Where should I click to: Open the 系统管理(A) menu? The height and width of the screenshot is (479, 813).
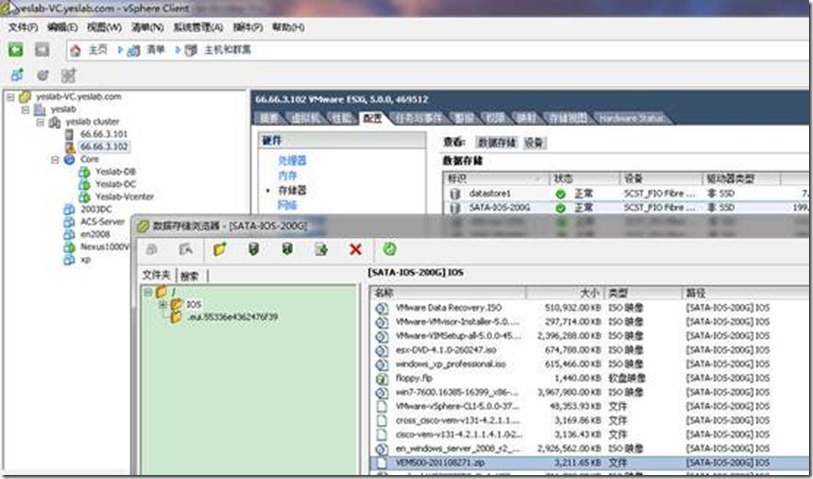coord(198,27)
